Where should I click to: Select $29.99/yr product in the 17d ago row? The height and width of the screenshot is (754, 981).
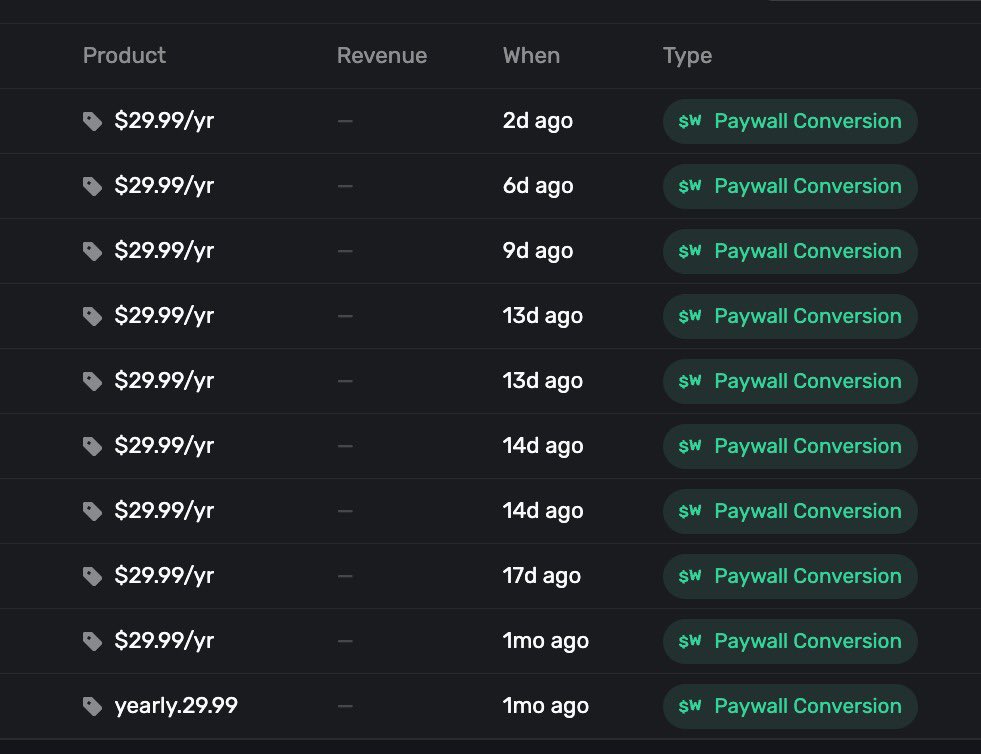click(164, 576)
